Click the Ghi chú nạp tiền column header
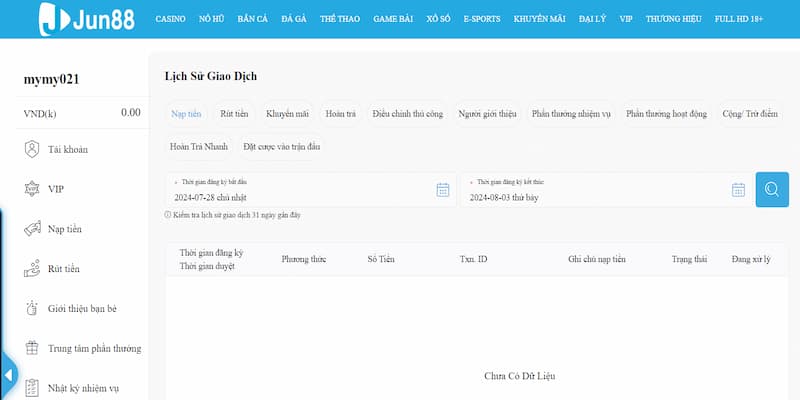This screenshot has width=800, height=400. 597,259
